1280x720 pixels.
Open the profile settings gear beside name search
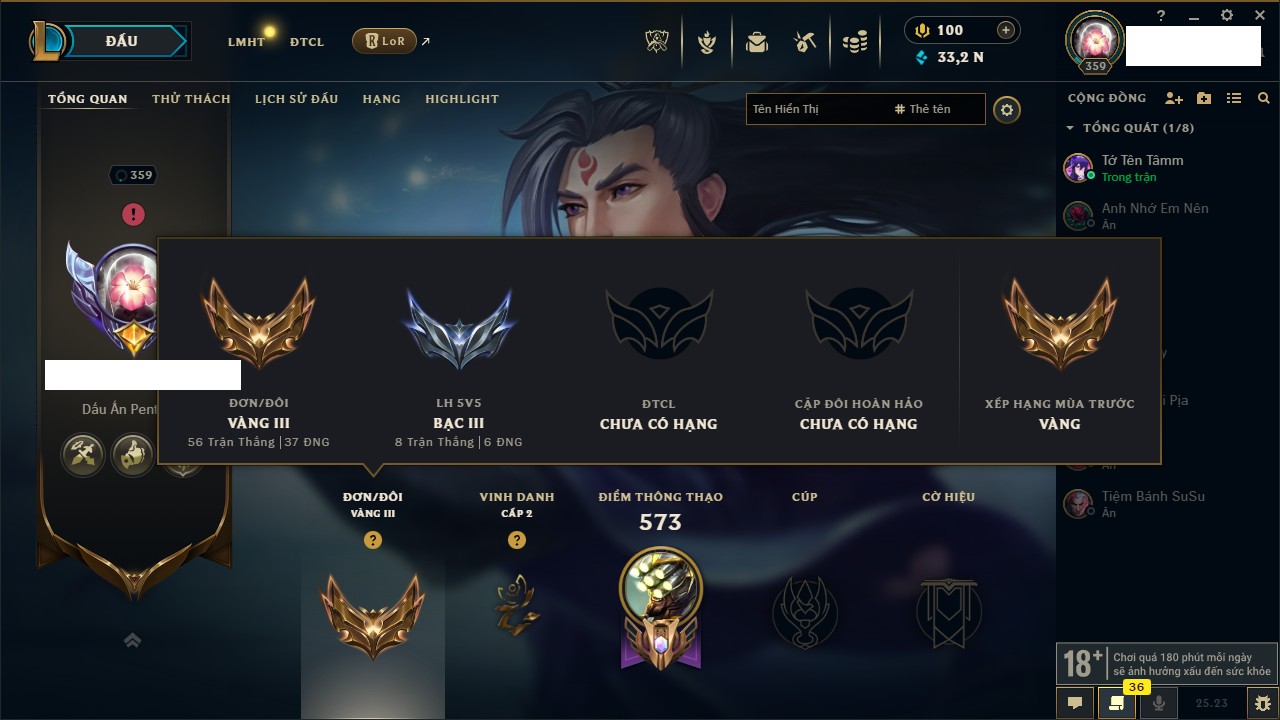point(1007,109)
